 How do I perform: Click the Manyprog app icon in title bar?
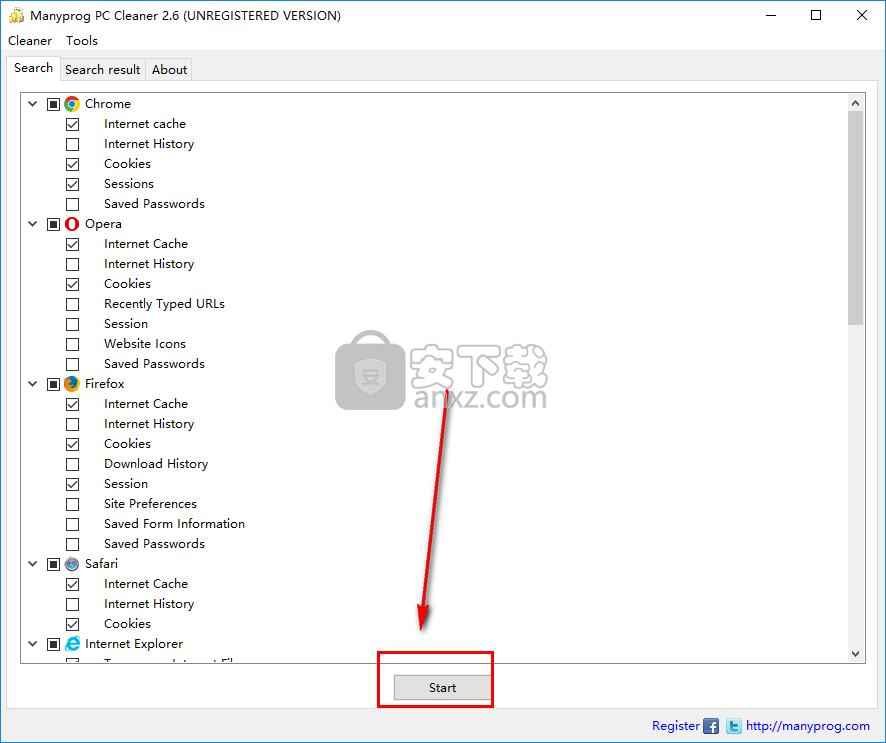(16, 15)
